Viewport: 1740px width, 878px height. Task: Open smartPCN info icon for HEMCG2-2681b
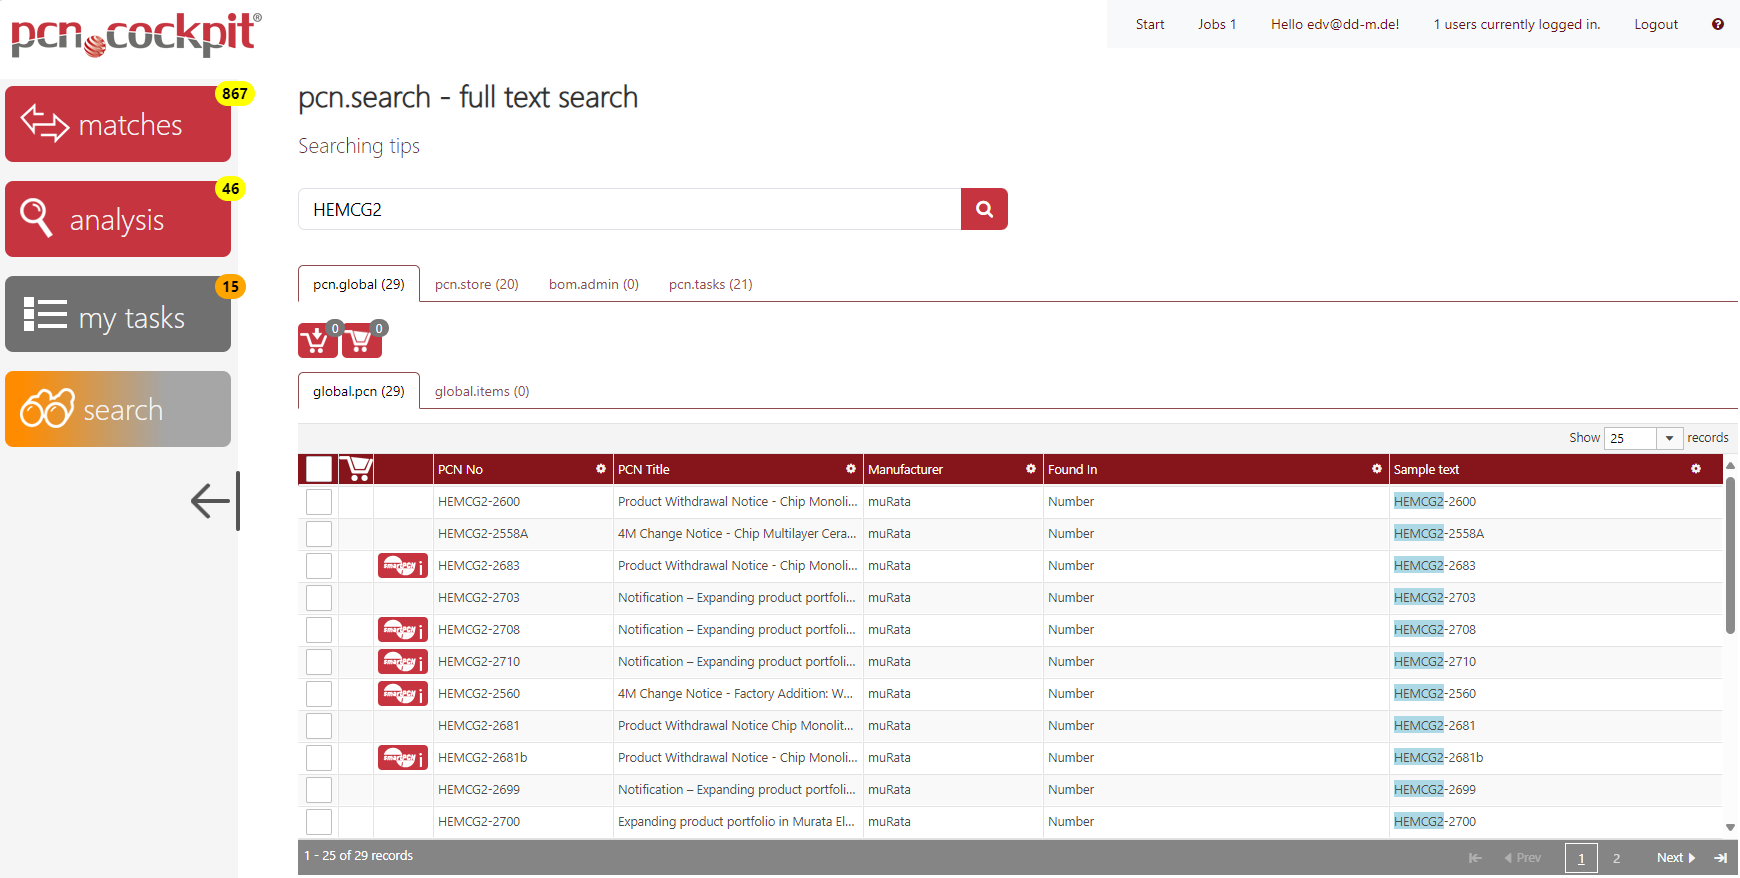click(403, 758)
